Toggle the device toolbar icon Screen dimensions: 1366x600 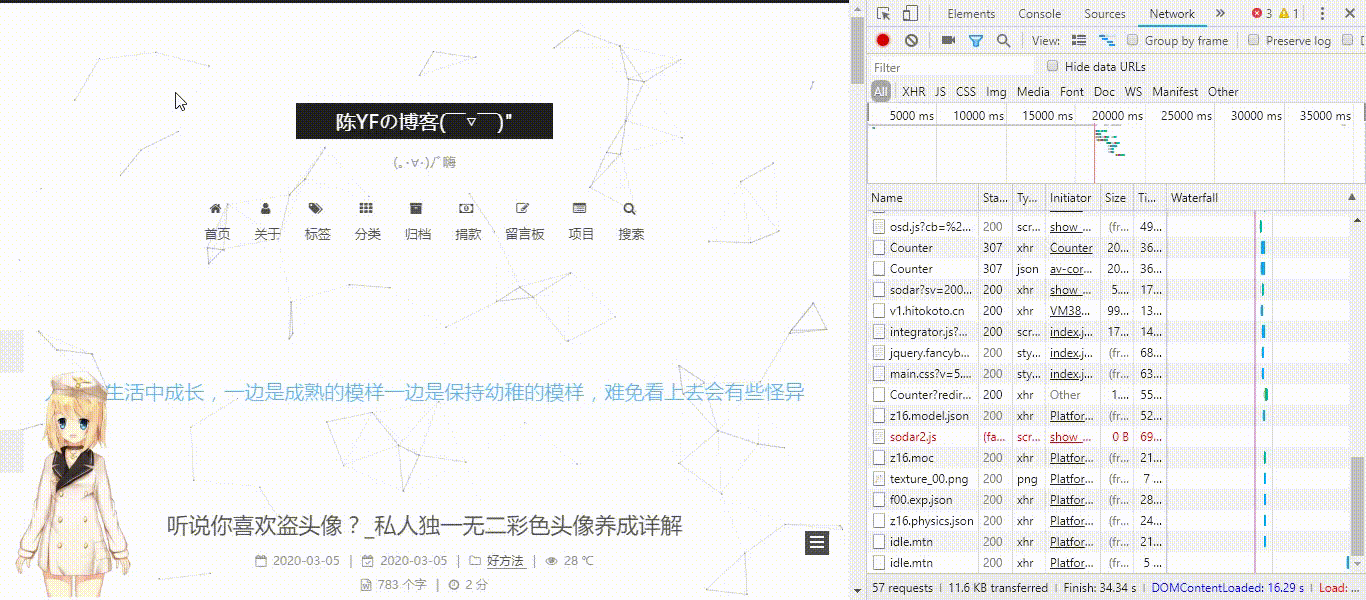(910, 13)
